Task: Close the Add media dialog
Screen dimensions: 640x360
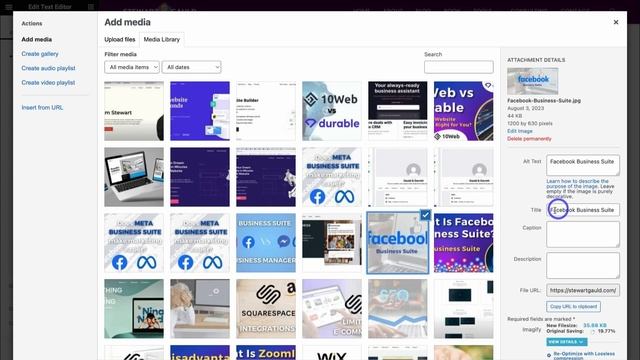Action: click(616, 22)
